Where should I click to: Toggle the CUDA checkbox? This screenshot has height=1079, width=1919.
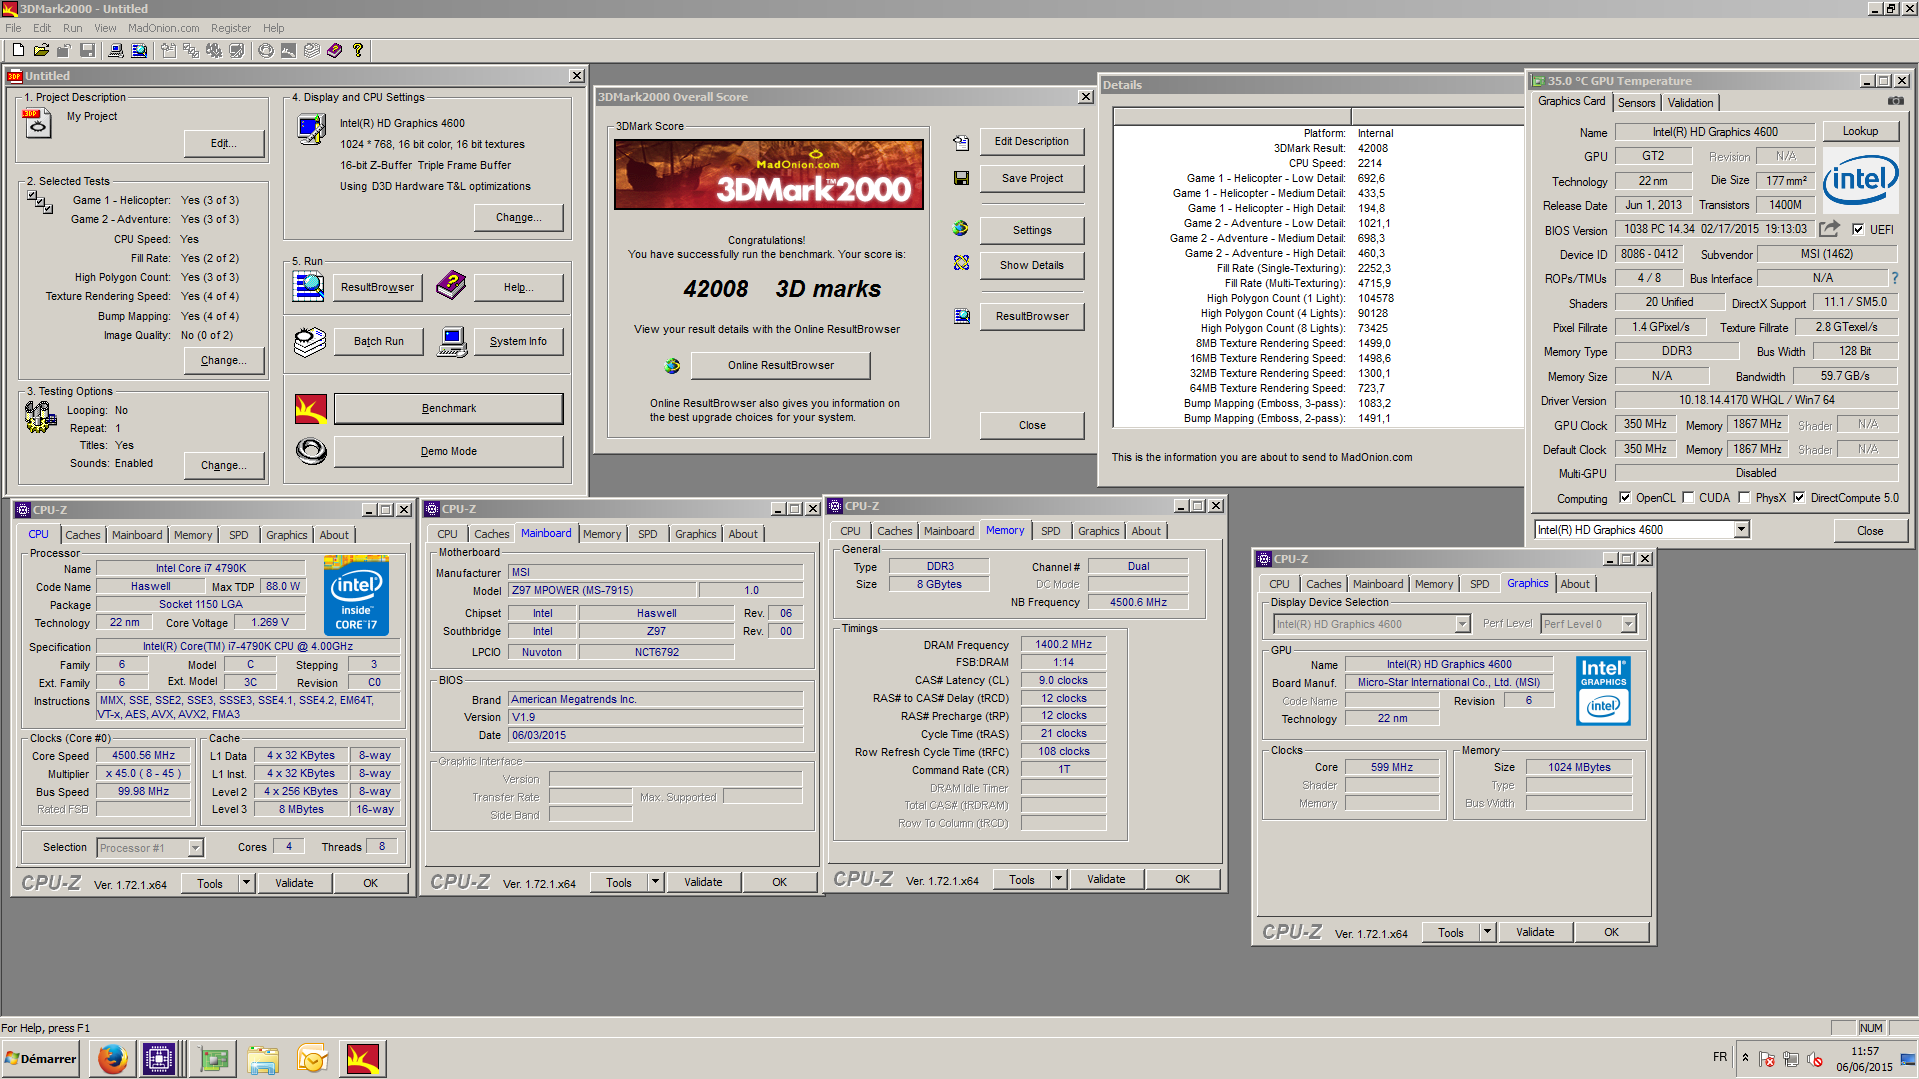pyautogui.click(x=1688, y=497)
